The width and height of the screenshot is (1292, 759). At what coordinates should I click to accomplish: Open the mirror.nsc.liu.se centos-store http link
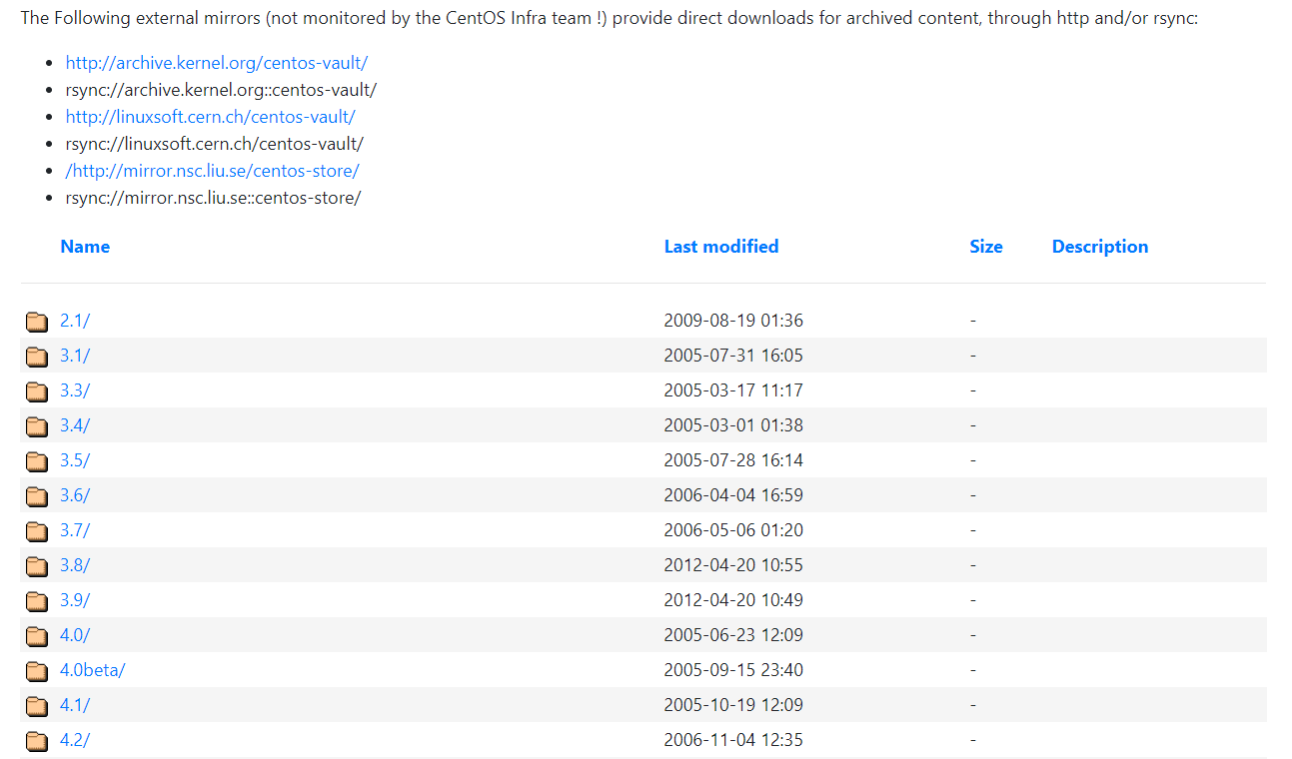point(212,171)
